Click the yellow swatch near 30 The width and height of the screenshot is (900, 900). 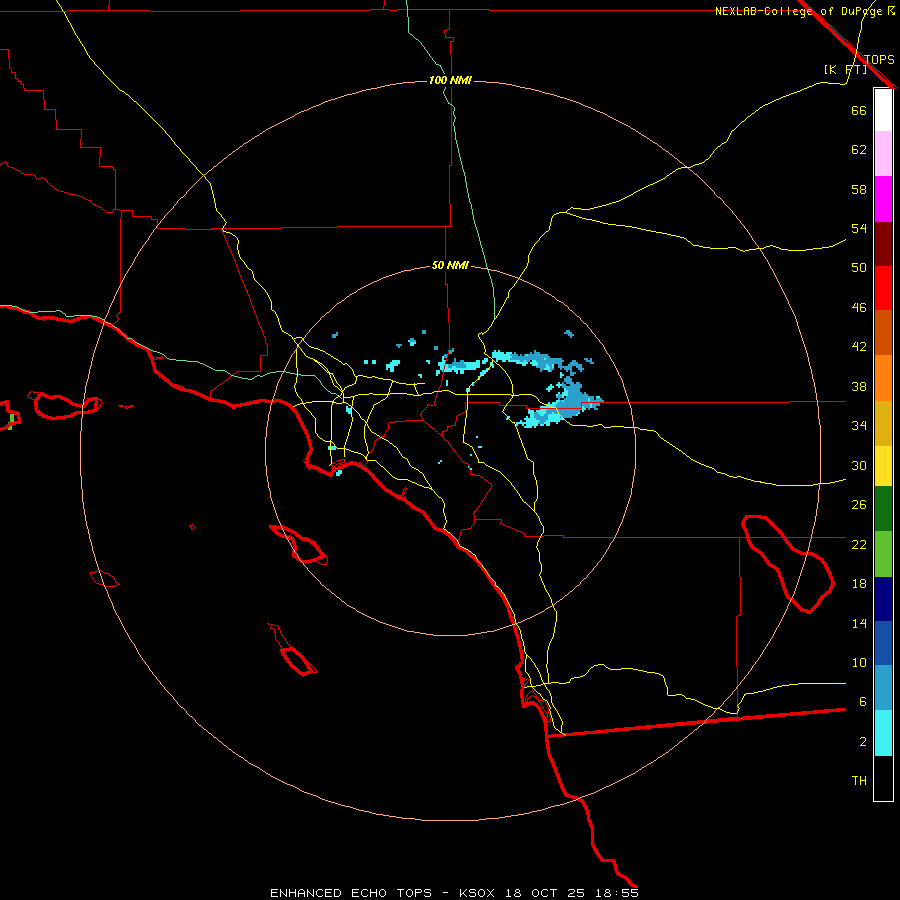(883, 465)
